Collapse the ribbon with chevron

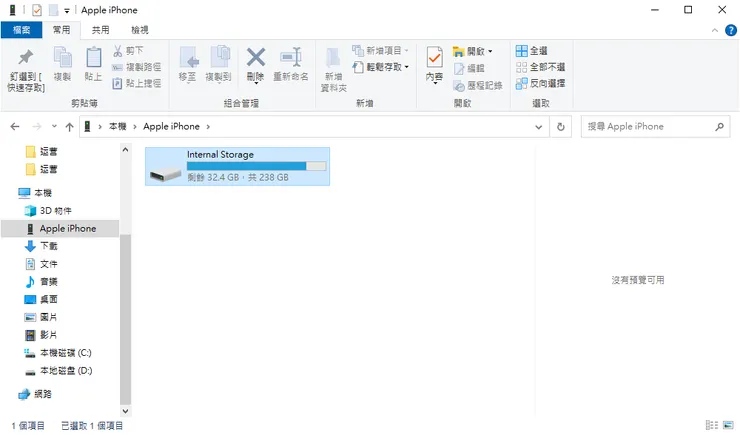(x=715, y=31)
